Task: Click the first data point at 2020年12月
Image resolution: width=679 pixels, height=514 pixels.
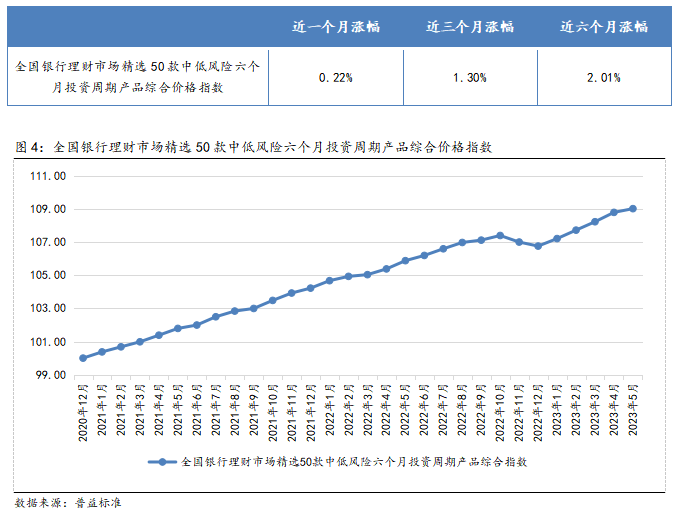Action: [x=83, y=358]
